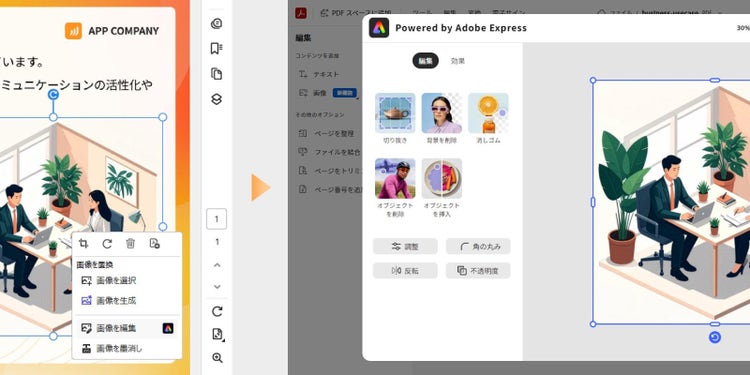The image size is (750, 375).
Task: Open the 切り抜き crop tool thumbnail
Action: (395, 113)
